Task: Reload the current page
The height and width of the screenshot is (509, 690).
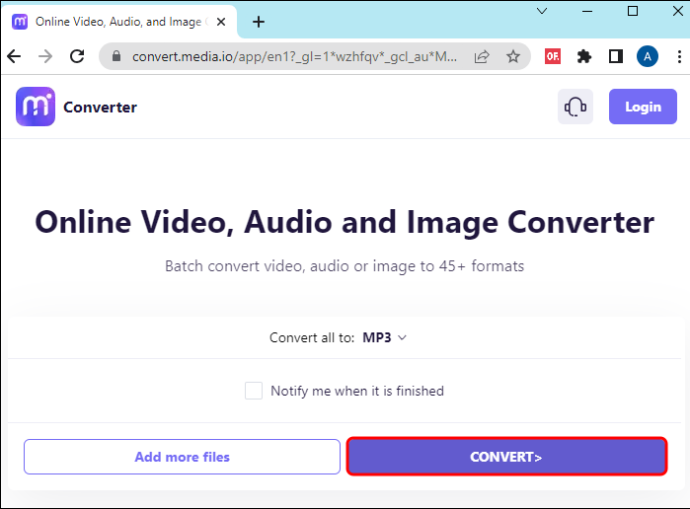Action: pyautogui.click(x=77, y=56)
